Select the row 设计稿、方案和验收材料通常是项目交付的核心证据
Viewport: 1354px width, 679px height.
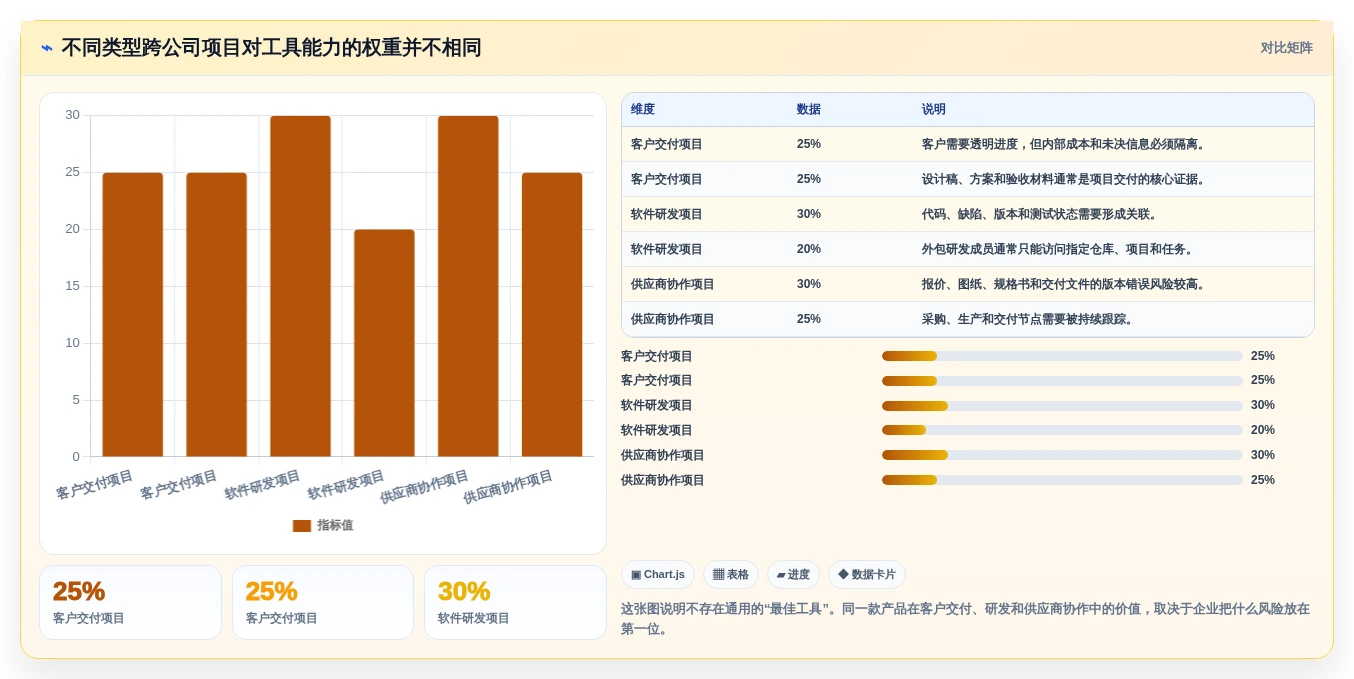tap(968, 179)
